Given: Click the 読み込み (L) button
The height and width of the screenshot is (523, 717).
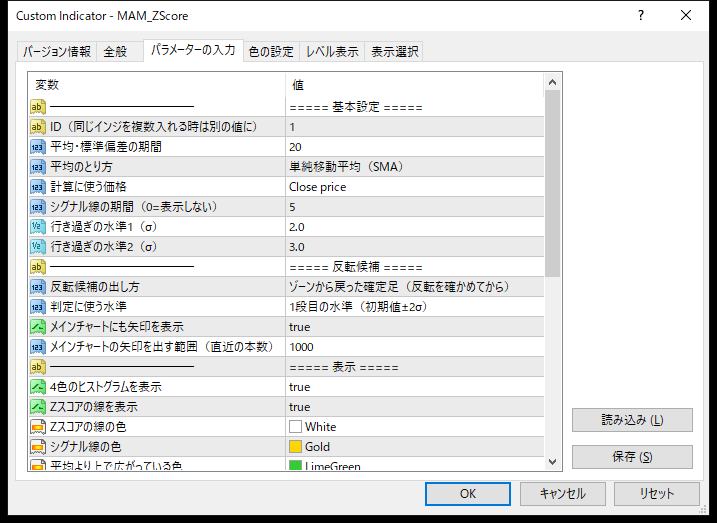Looking at the screenshot, I should point(632,420).
